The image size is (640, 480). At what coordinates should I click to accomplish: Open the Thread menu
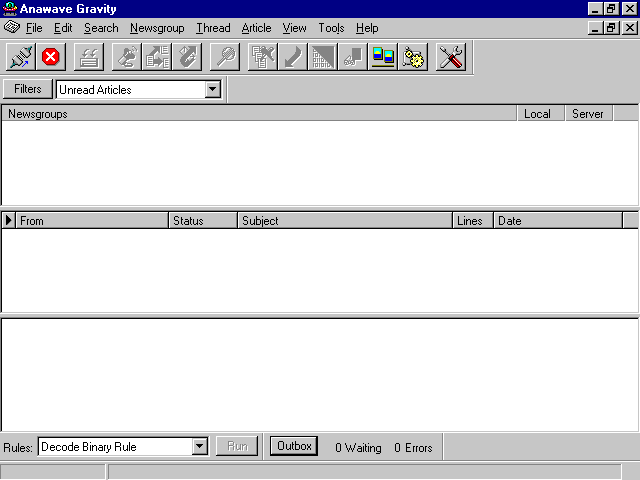(x=213, y=28)
